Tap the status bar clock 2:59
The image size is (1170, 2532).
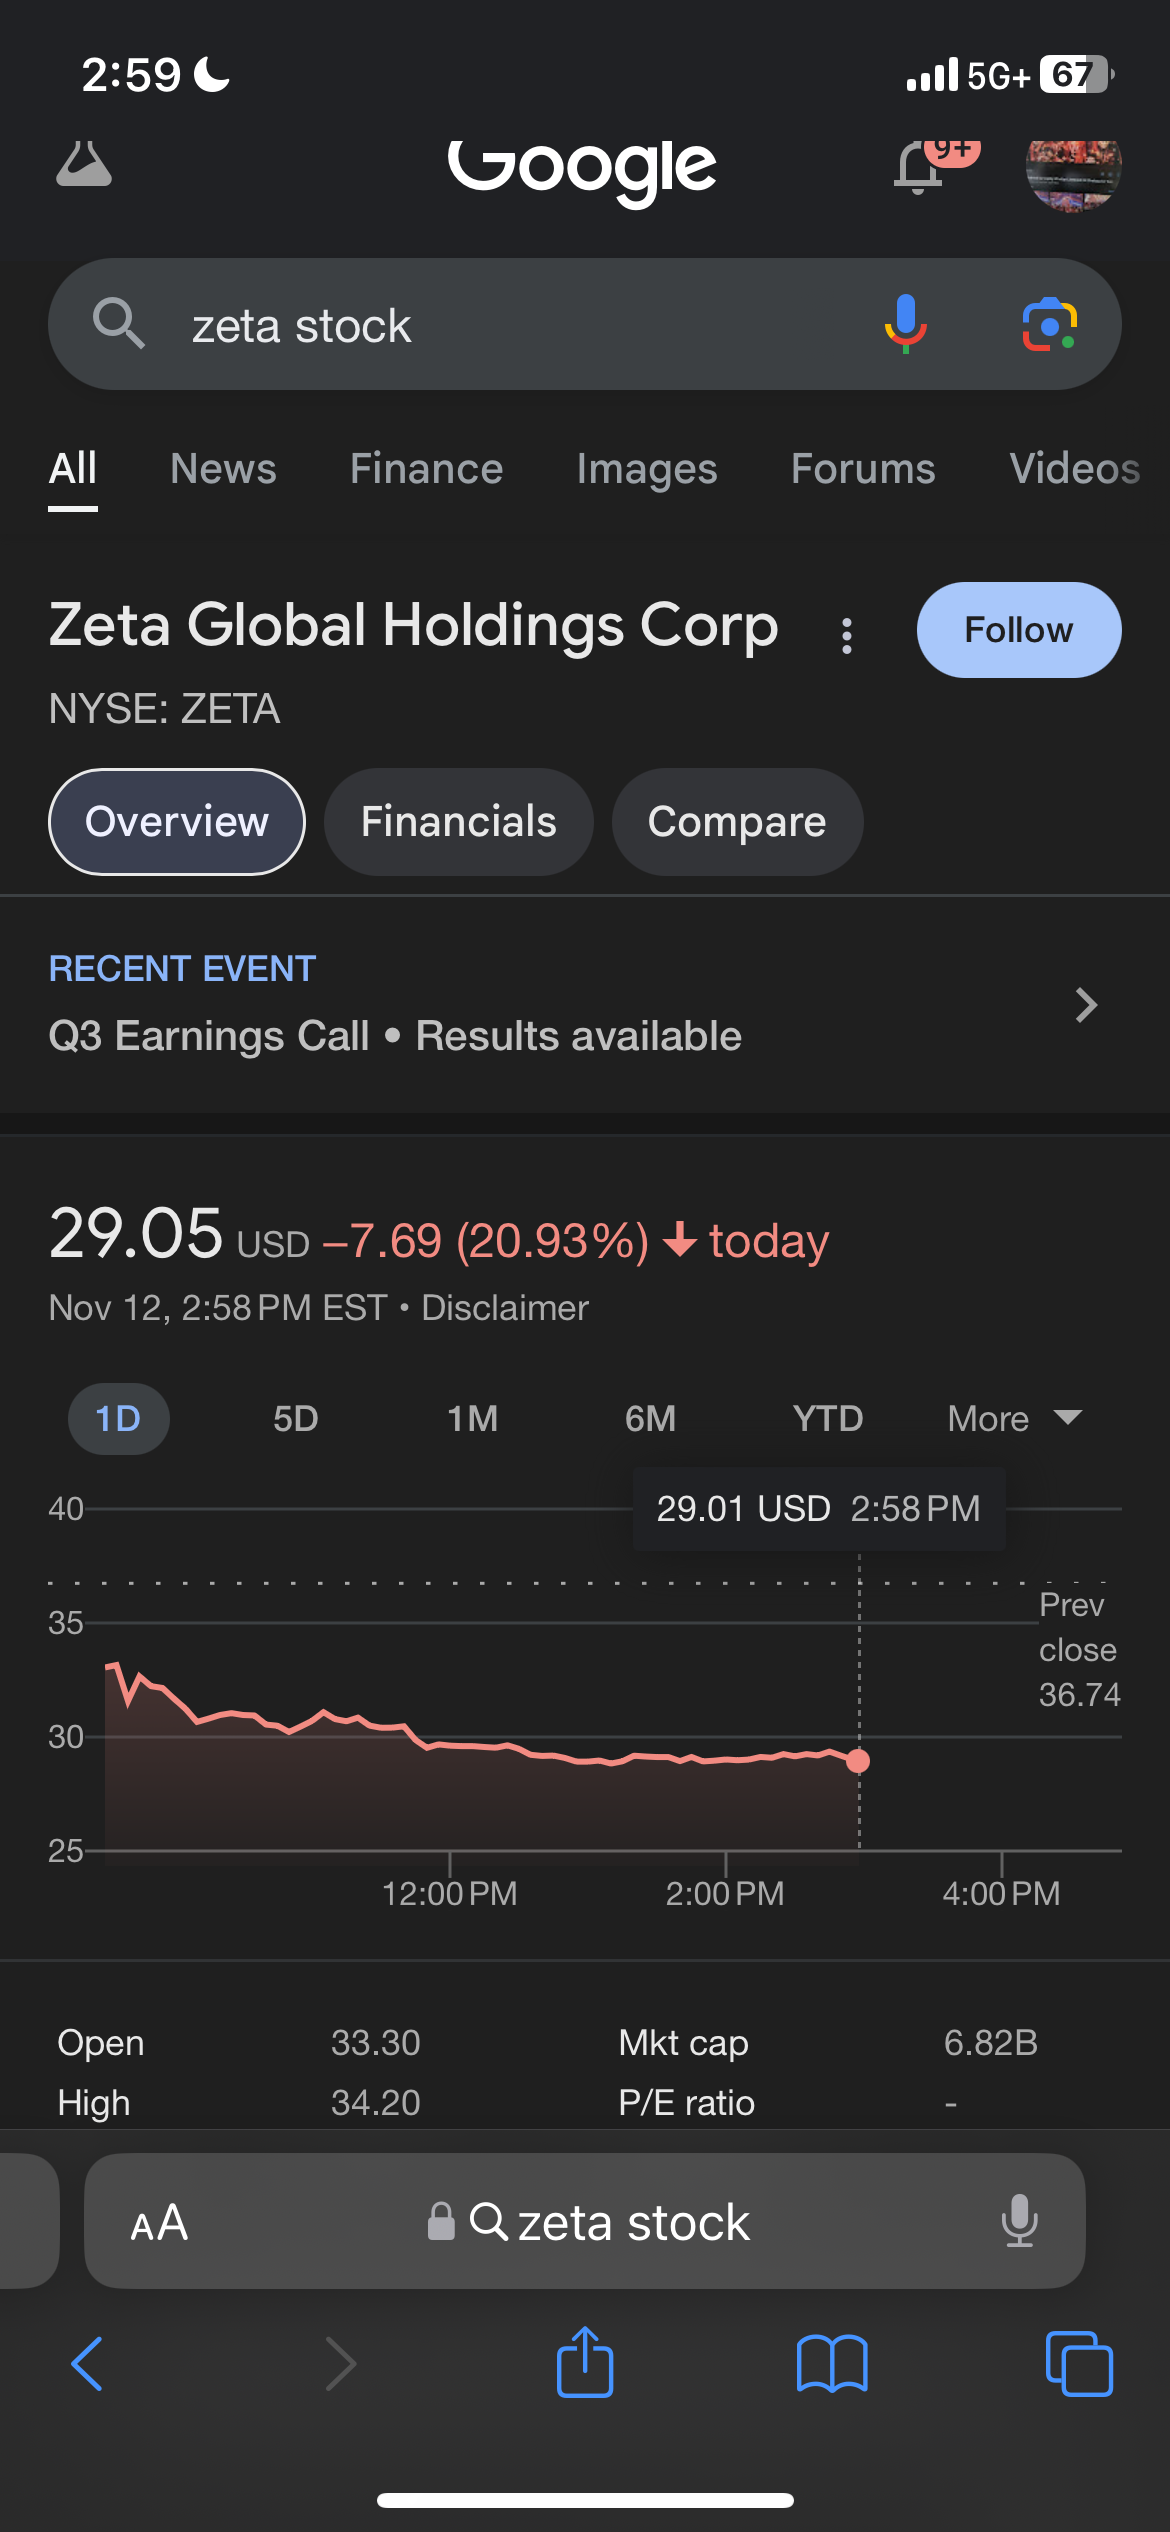click(x=131, y=75)
